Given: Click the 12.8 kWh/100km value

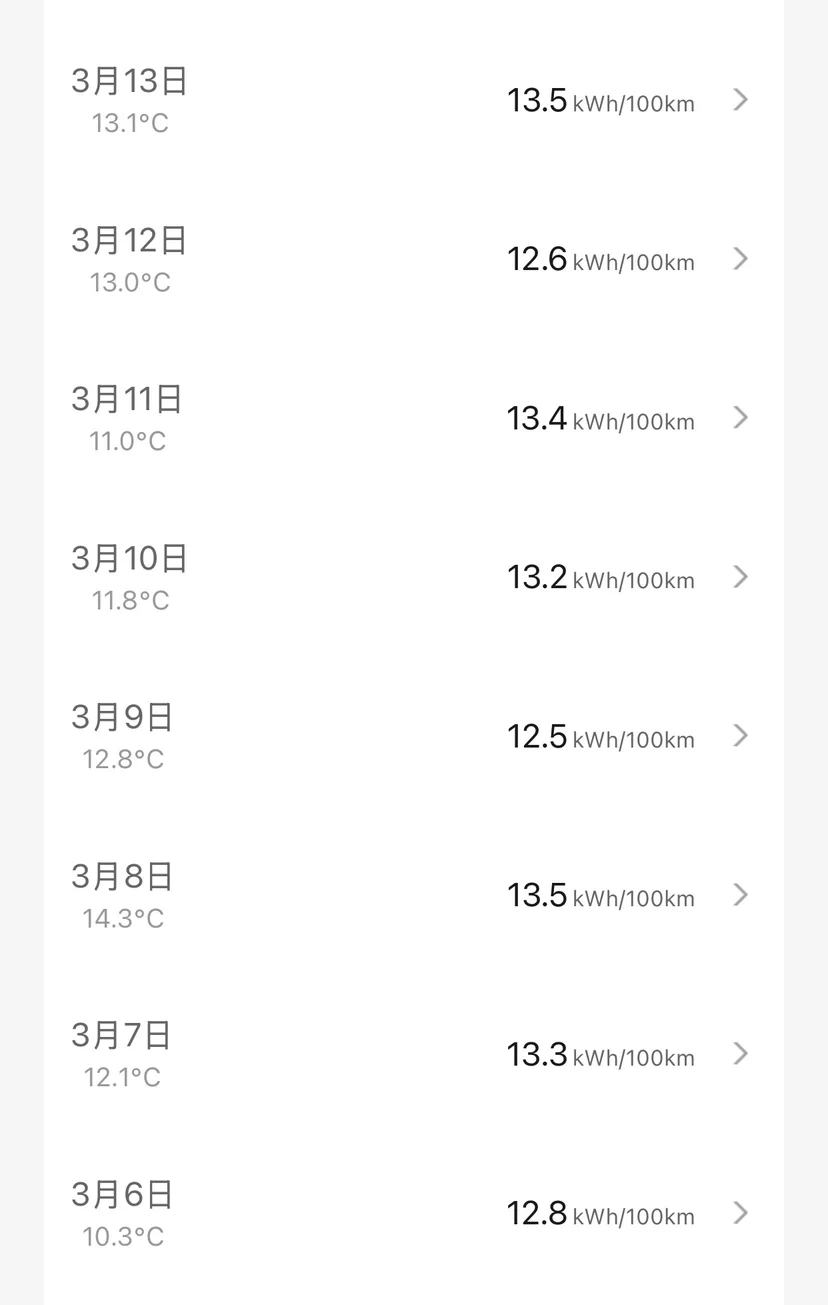Looking at the screenshot, I should click(x=600, y=1214).
